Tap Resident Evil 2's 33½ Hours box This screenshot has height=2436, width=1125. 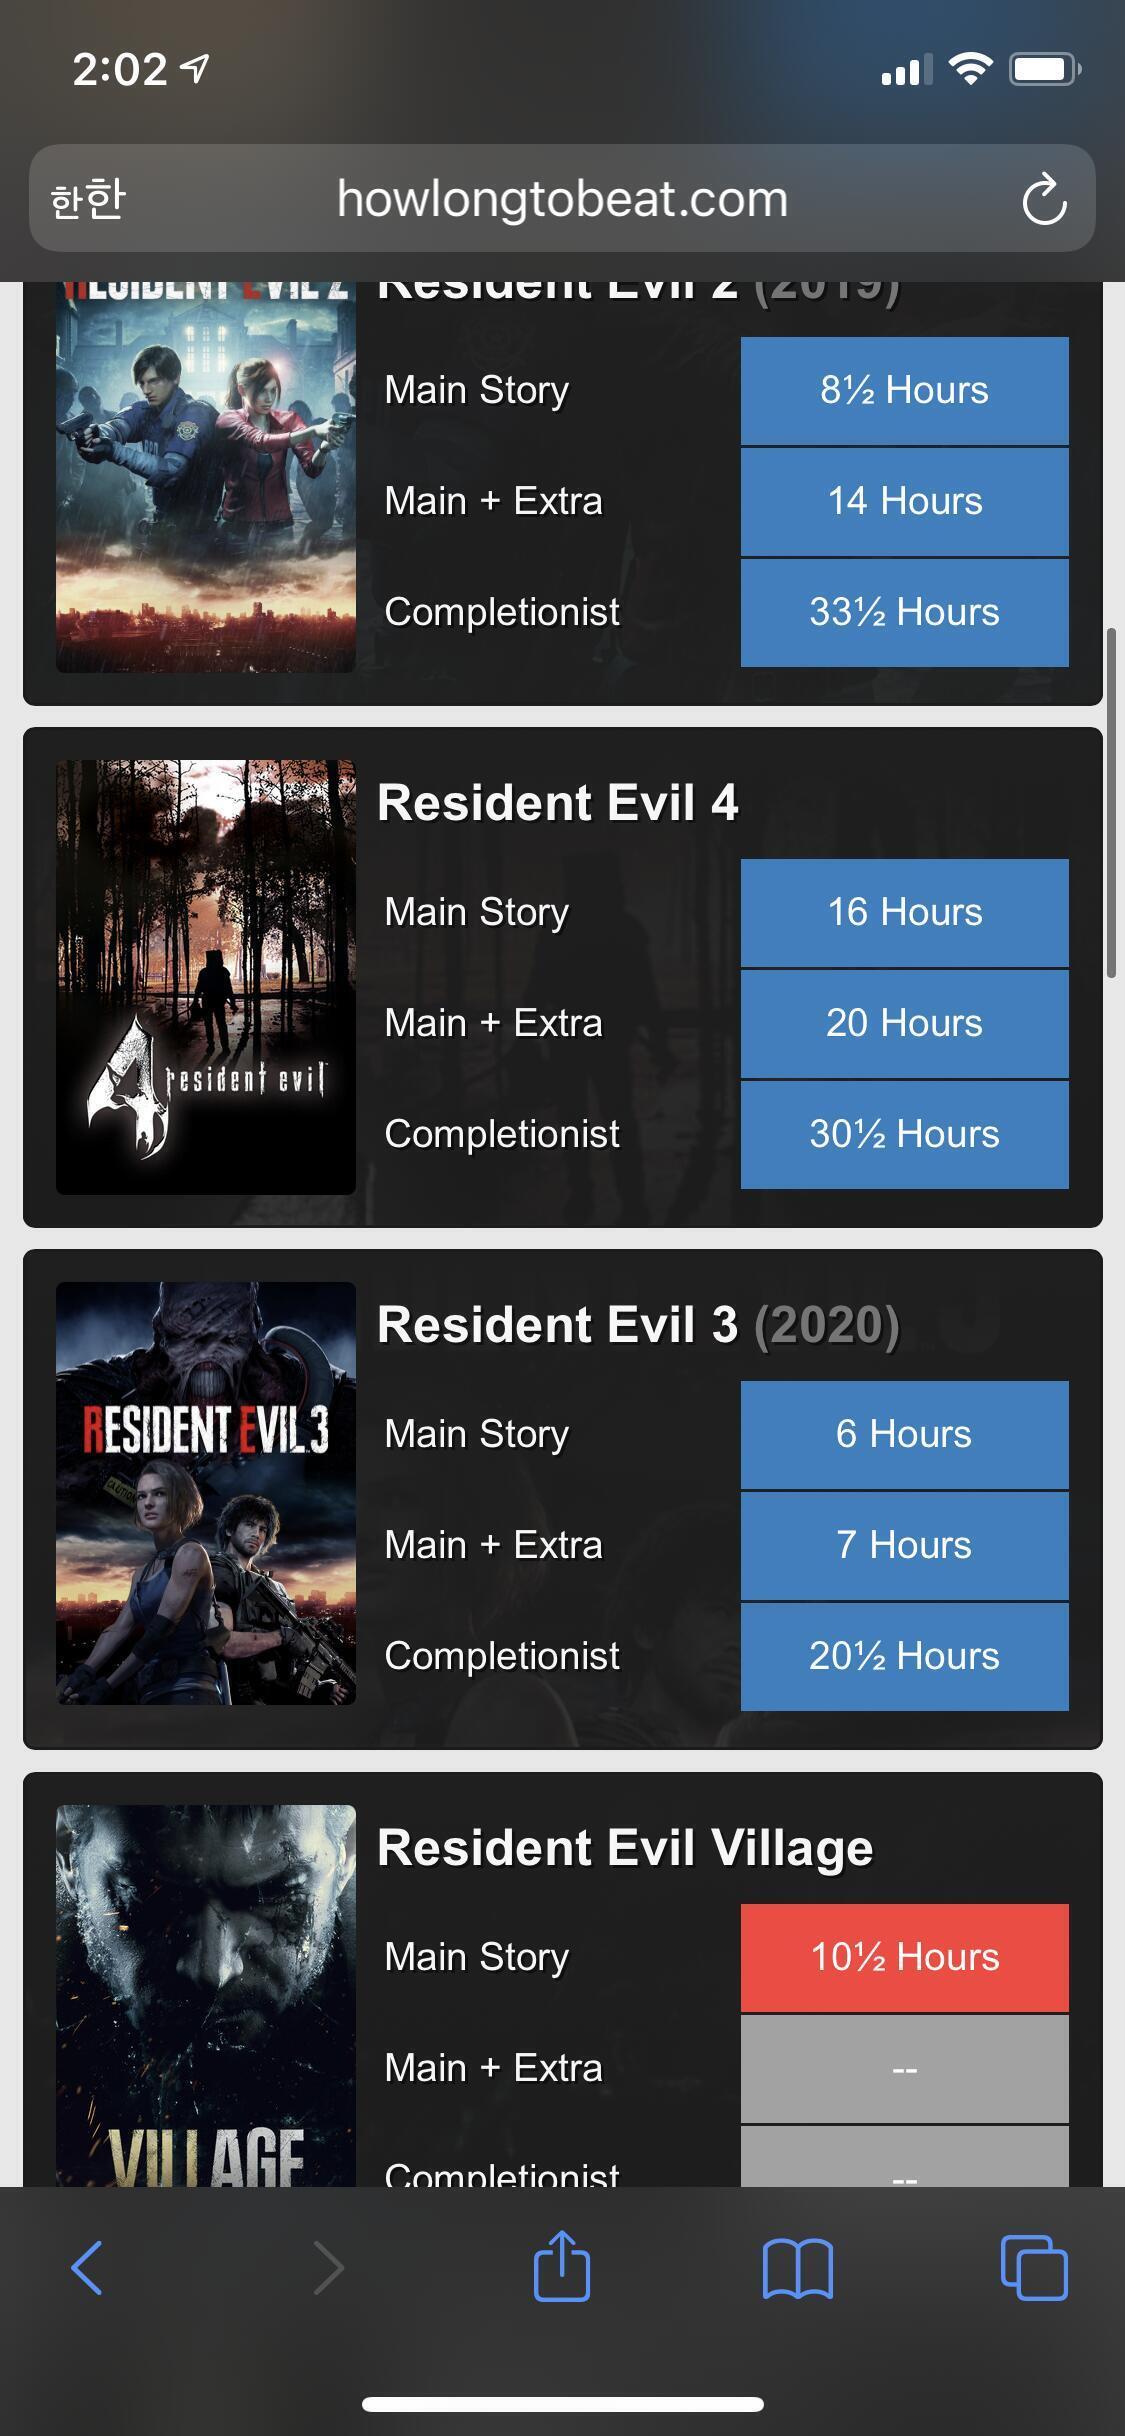905,612
